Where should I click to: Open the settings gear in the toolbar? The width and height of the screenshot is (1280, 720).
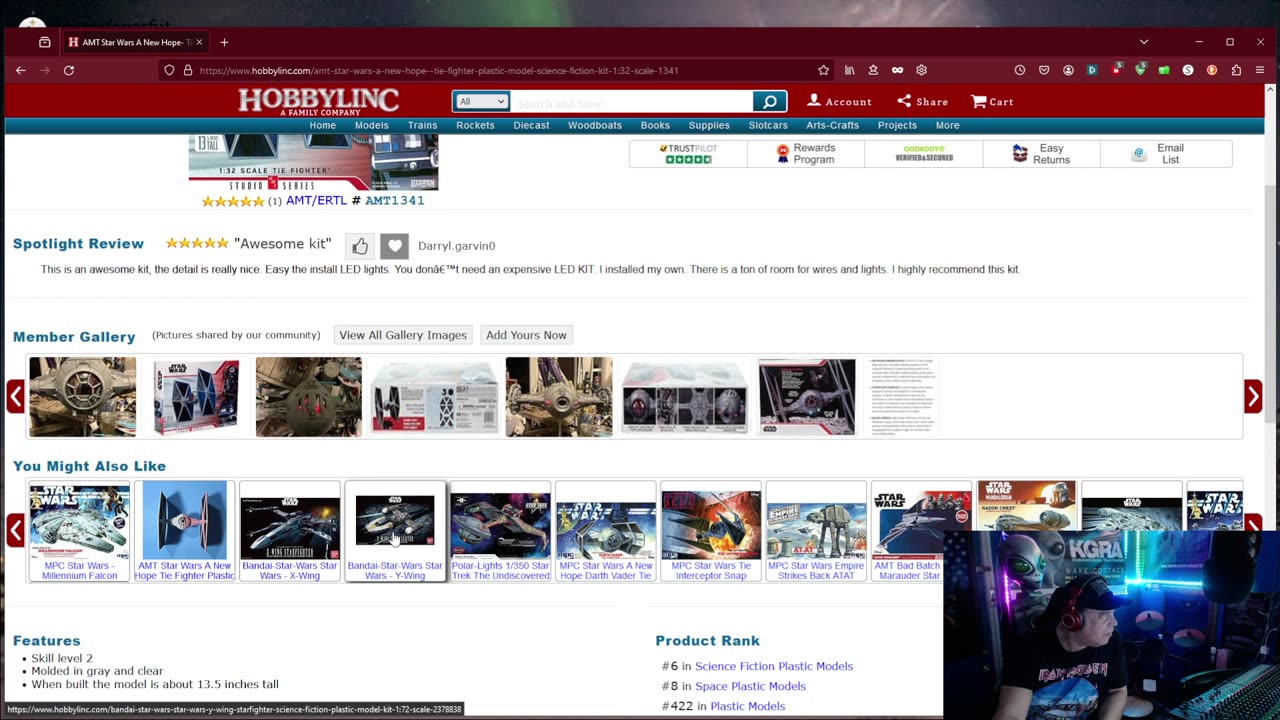921,70
